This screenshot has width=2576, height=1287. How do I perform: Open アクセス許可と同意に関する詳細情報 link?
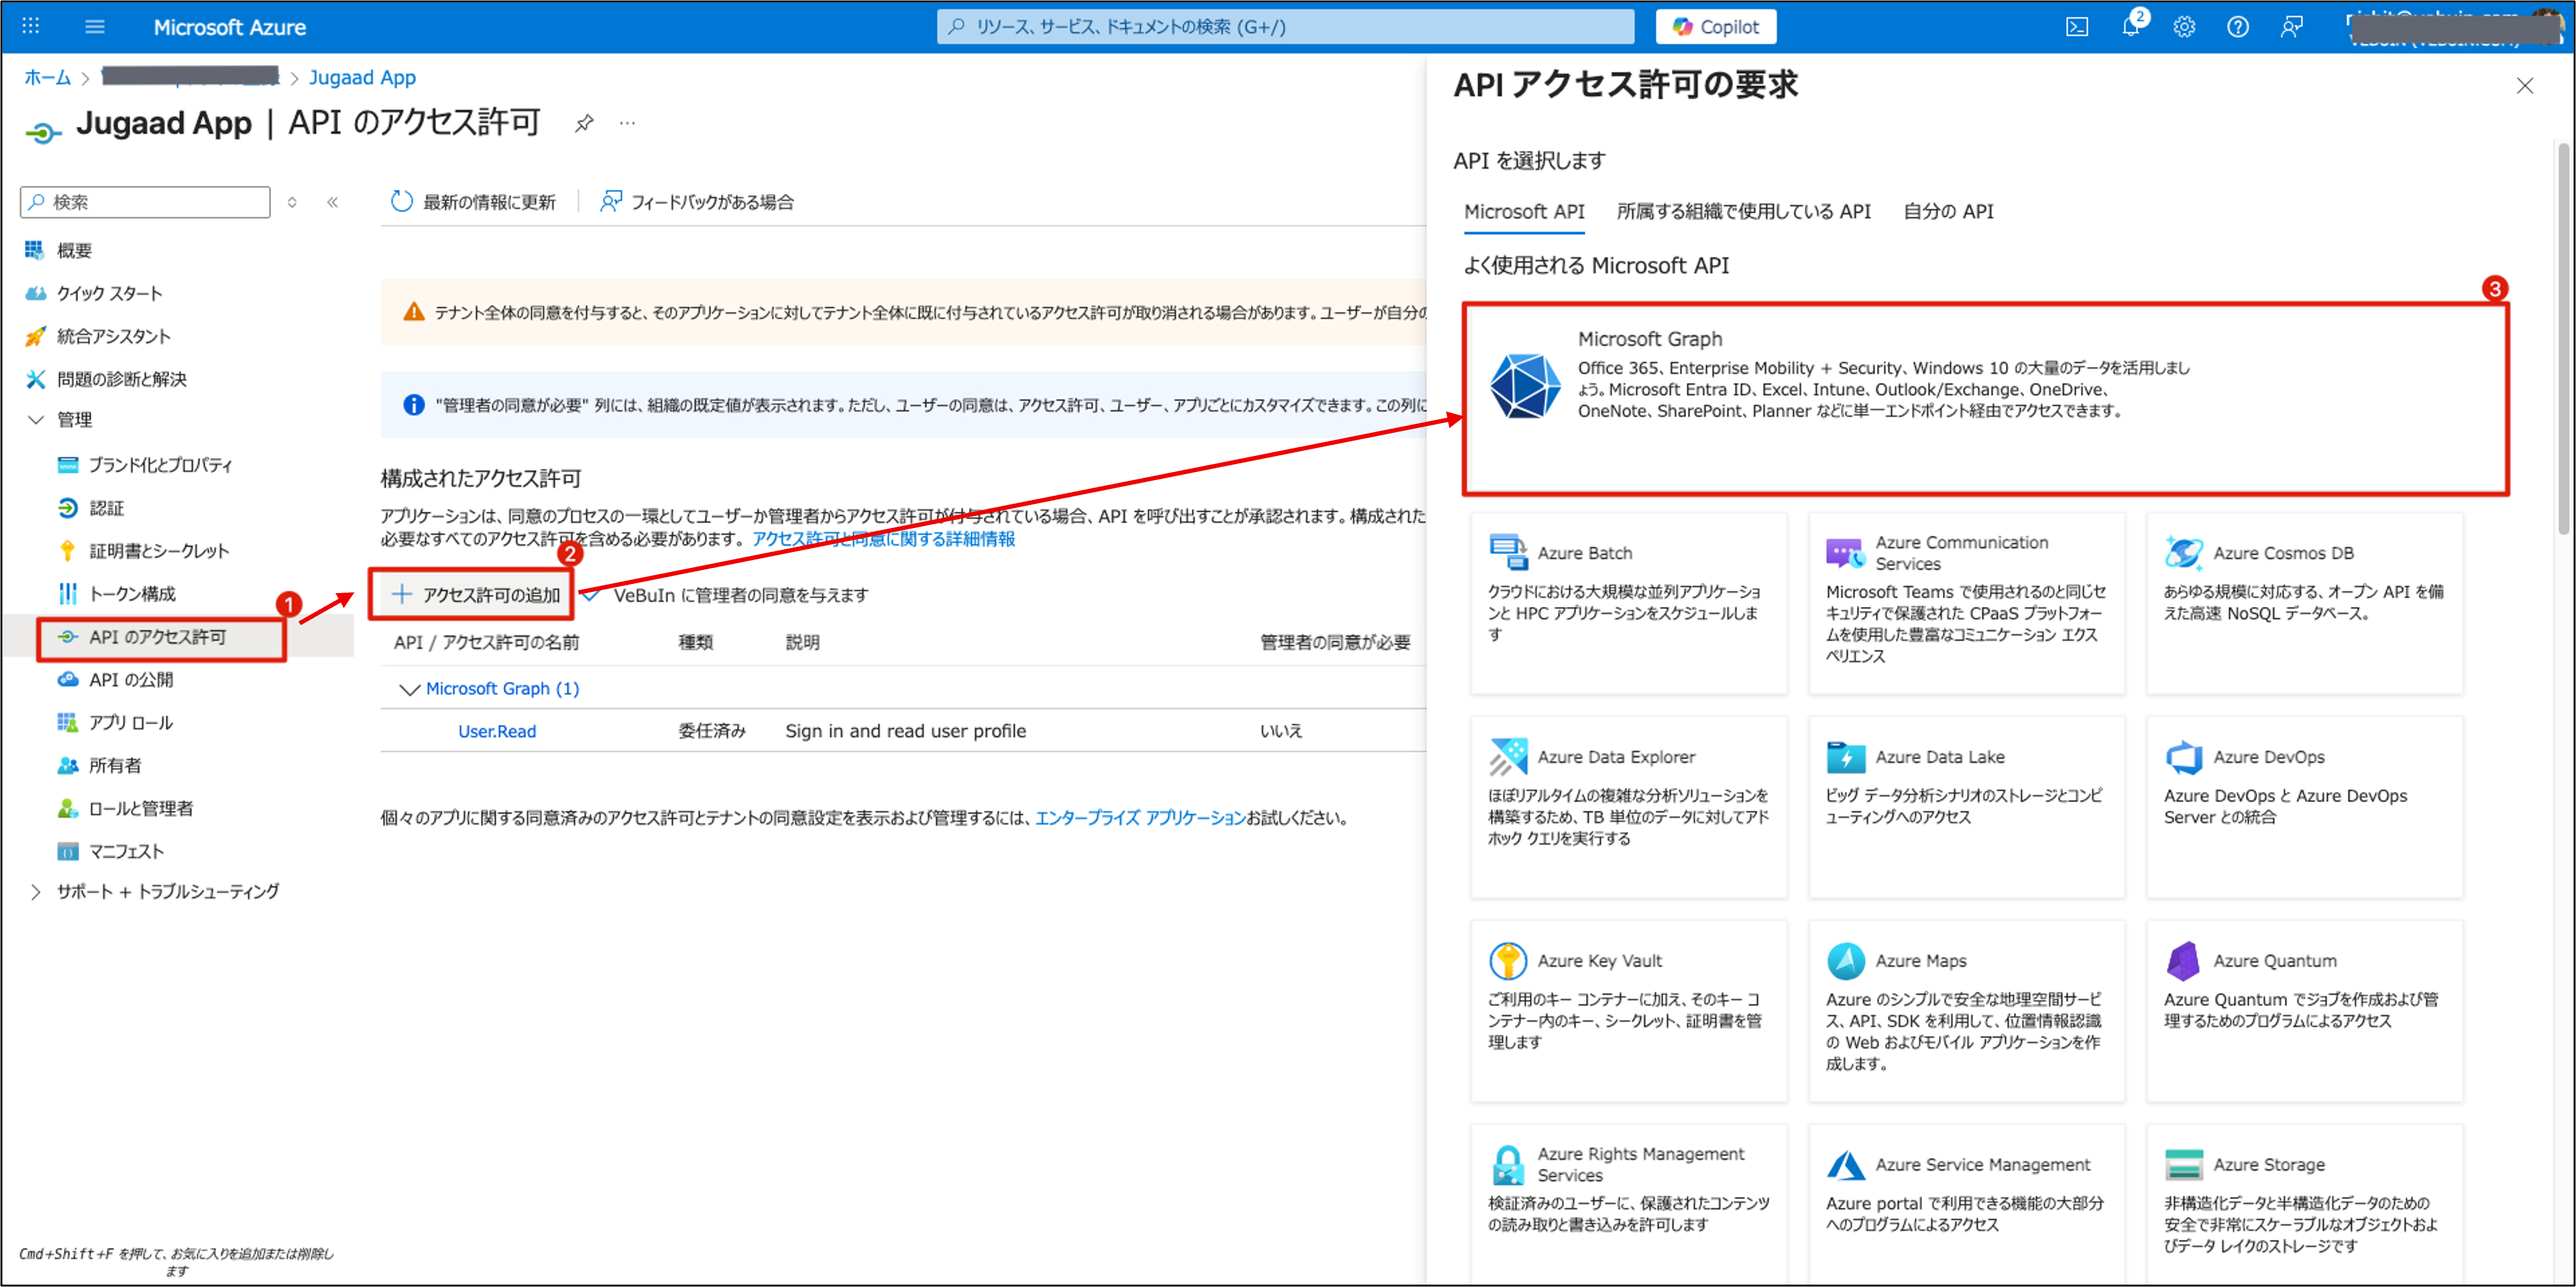tap(883, 539)
